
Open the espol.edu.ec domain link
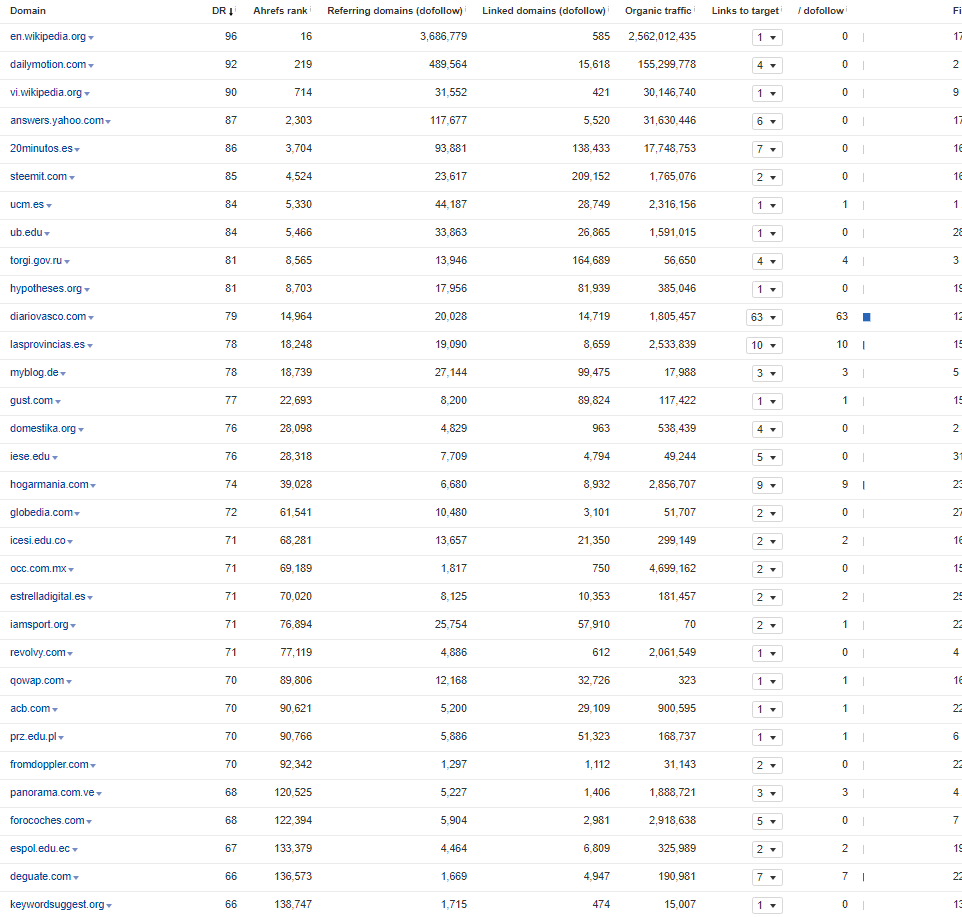[40, 849]
